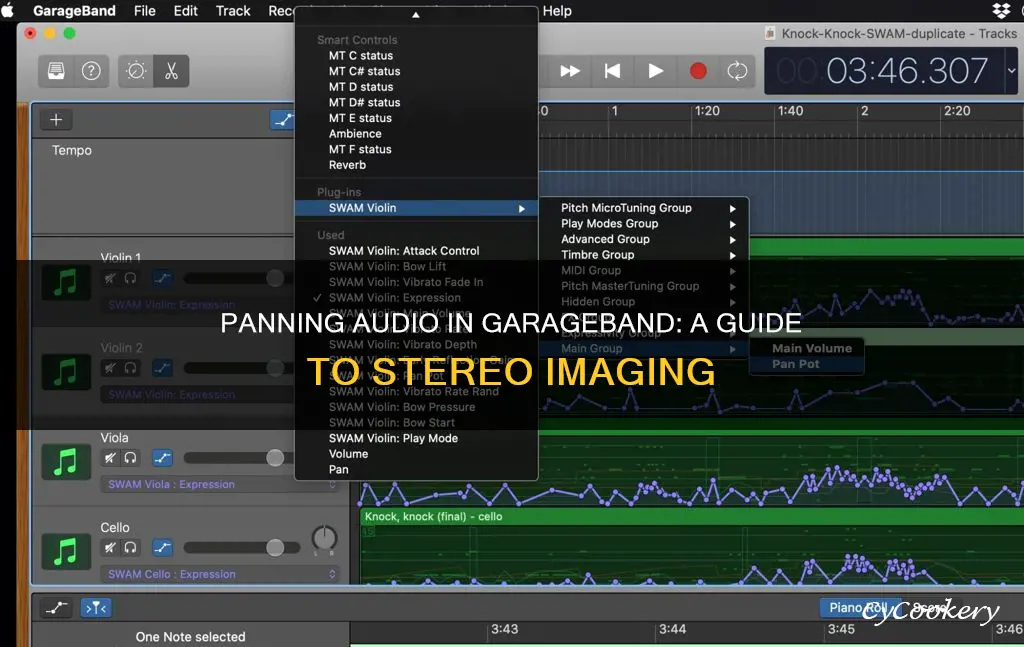Start playback with the Play button
The image size is (1024, 647).
tap(655, 71)
